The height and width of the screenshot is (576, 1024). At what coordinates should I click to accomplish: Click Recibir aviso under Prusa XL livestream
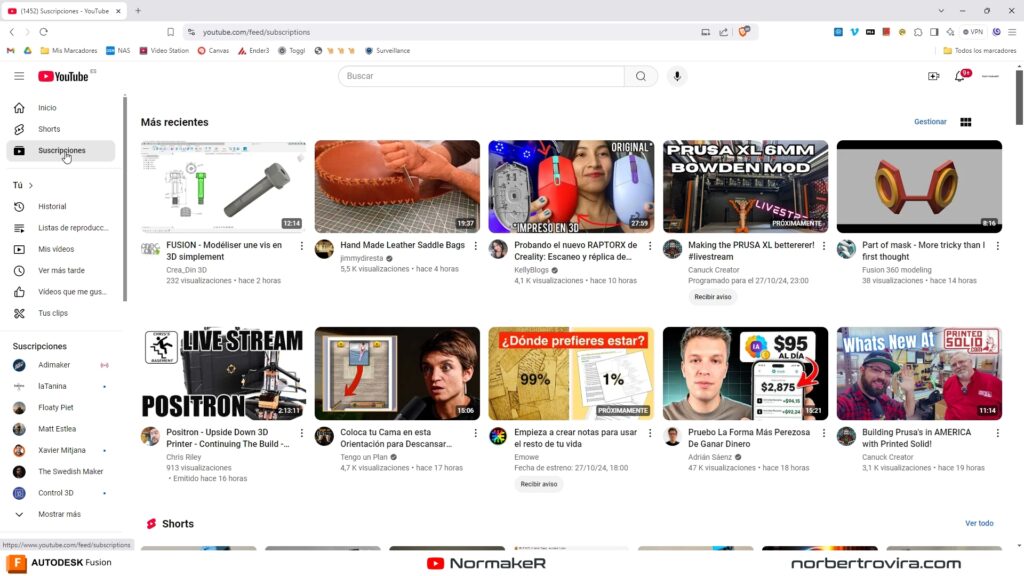(713, 297)
